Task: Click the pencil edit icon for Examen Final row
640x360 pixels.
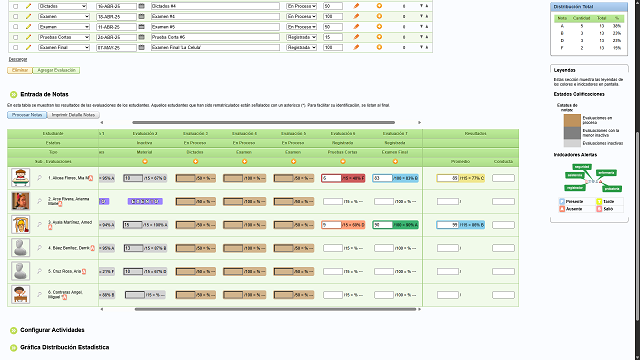Action: click(x=28, y=47)
